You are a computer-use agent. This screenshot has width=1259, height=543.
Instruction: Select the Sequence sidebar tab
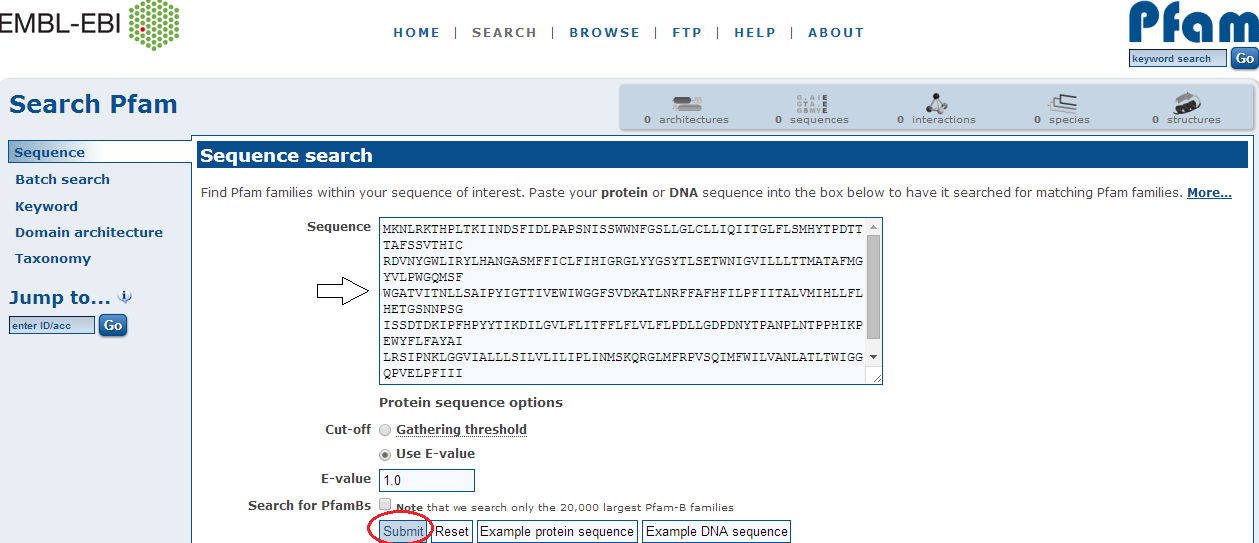point(99,152)
